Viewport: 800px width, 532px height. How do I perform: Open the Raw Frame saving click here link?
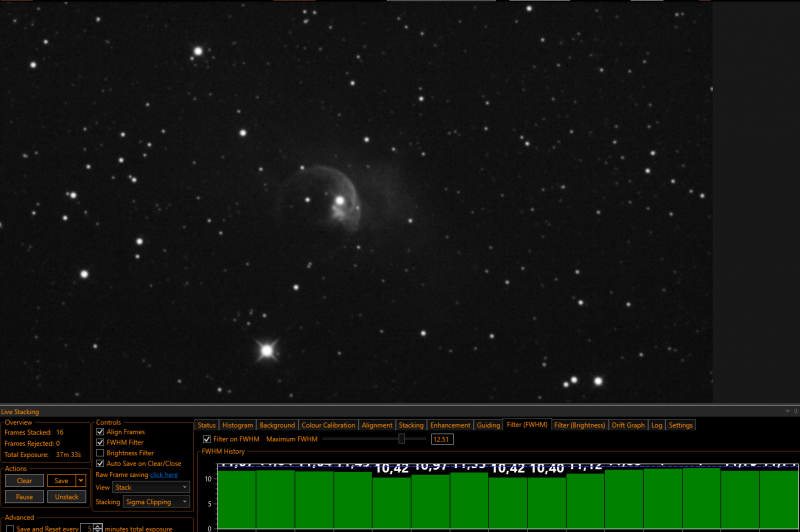164,475
